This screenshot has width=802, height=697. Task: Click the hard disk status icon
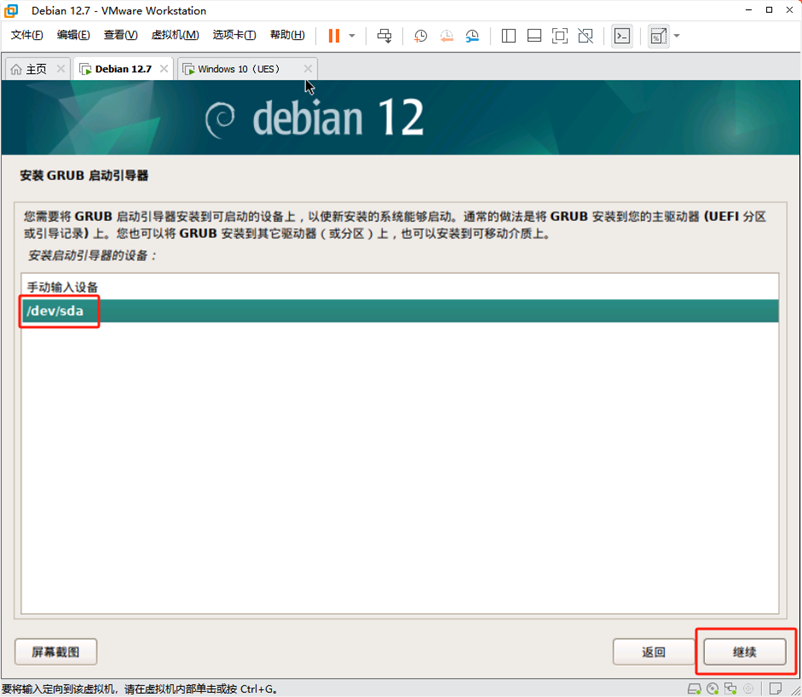coord(695,689)
